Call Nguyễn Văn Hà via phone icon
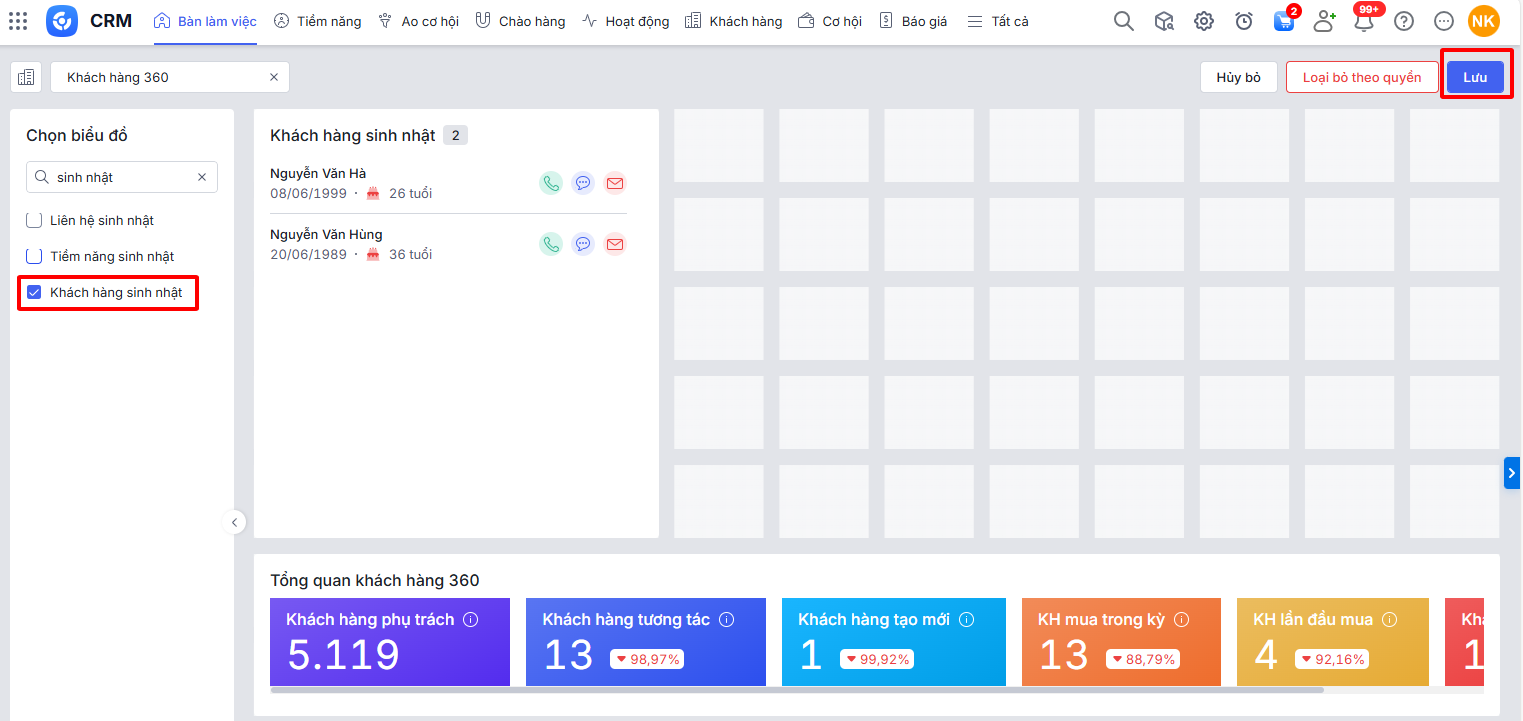1523x721 pixels. [551, 183]
